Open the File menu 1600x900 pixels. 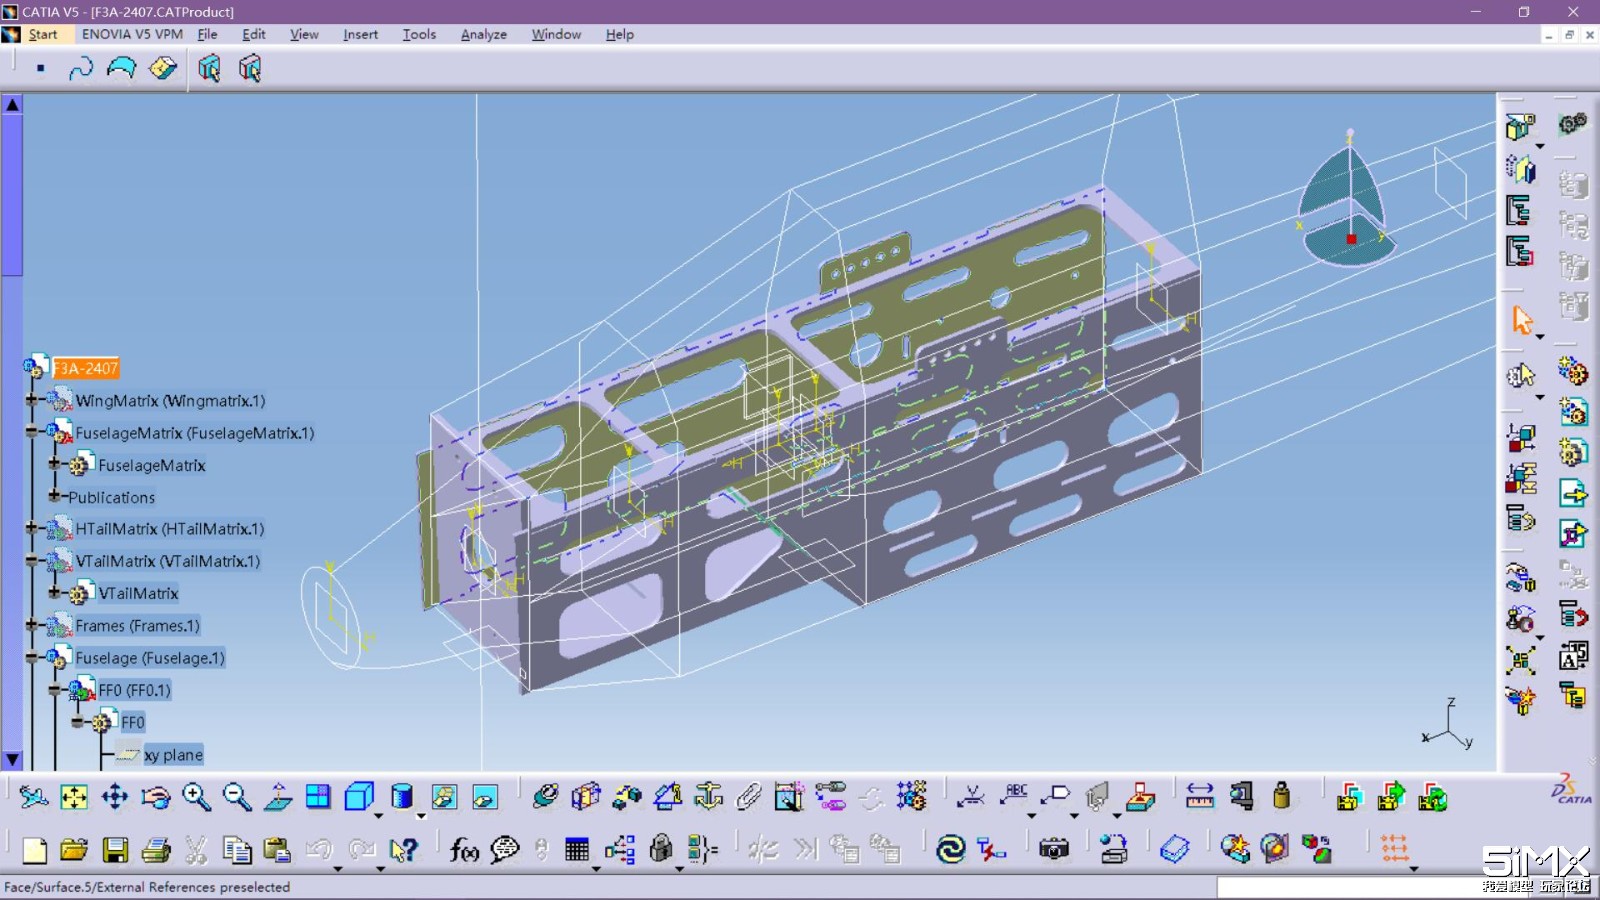click(x=207, y=34)
